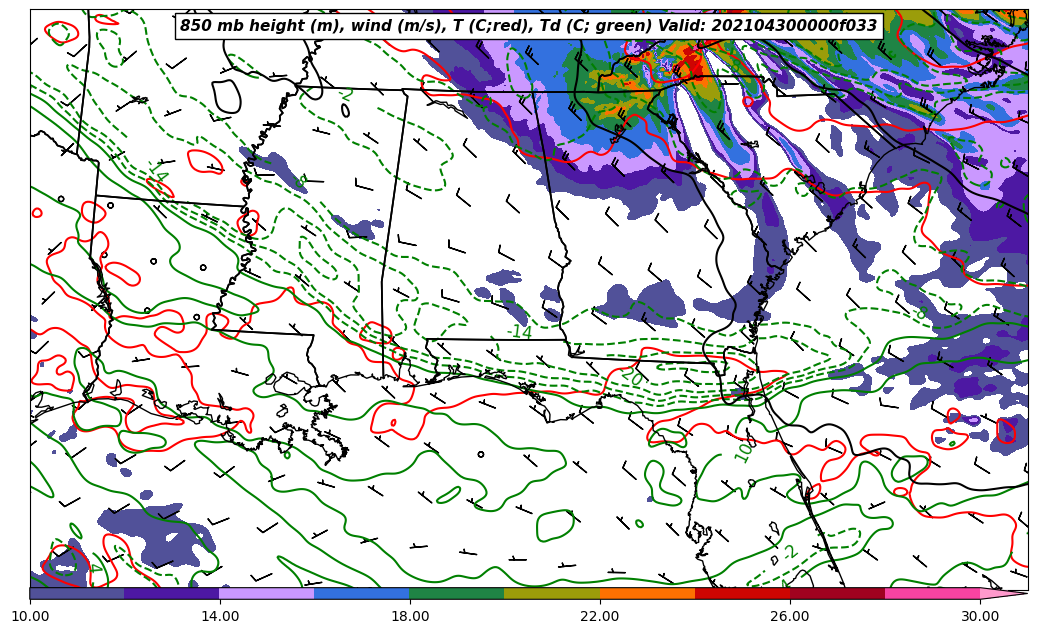The height and width of the screenshot is (633, 1037).
Task: Click the pointed colorbar extension arrow
Action: (1003, 593)
